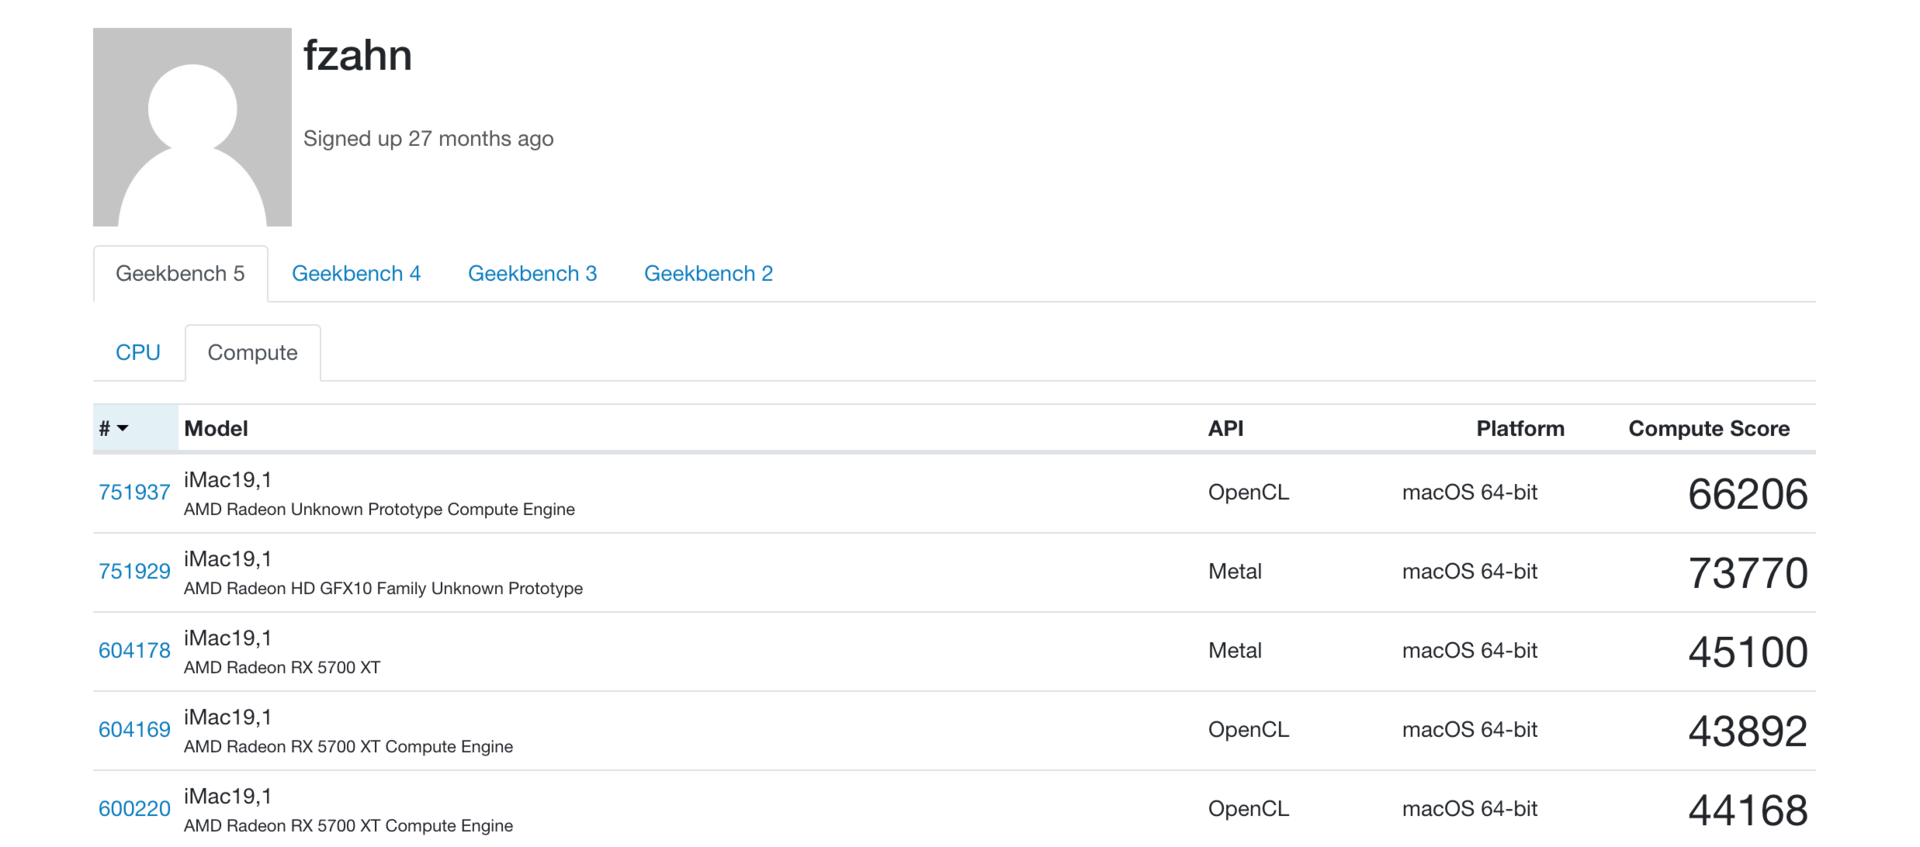Open benchmark result 604169
Screen dimensions: 1920x847
click(134, 730)
